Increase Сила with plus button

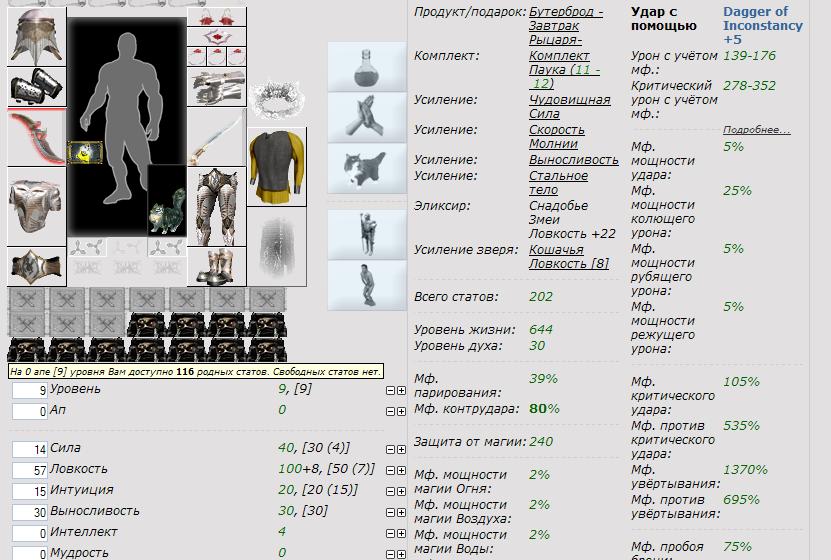click(x=401, y=449)
